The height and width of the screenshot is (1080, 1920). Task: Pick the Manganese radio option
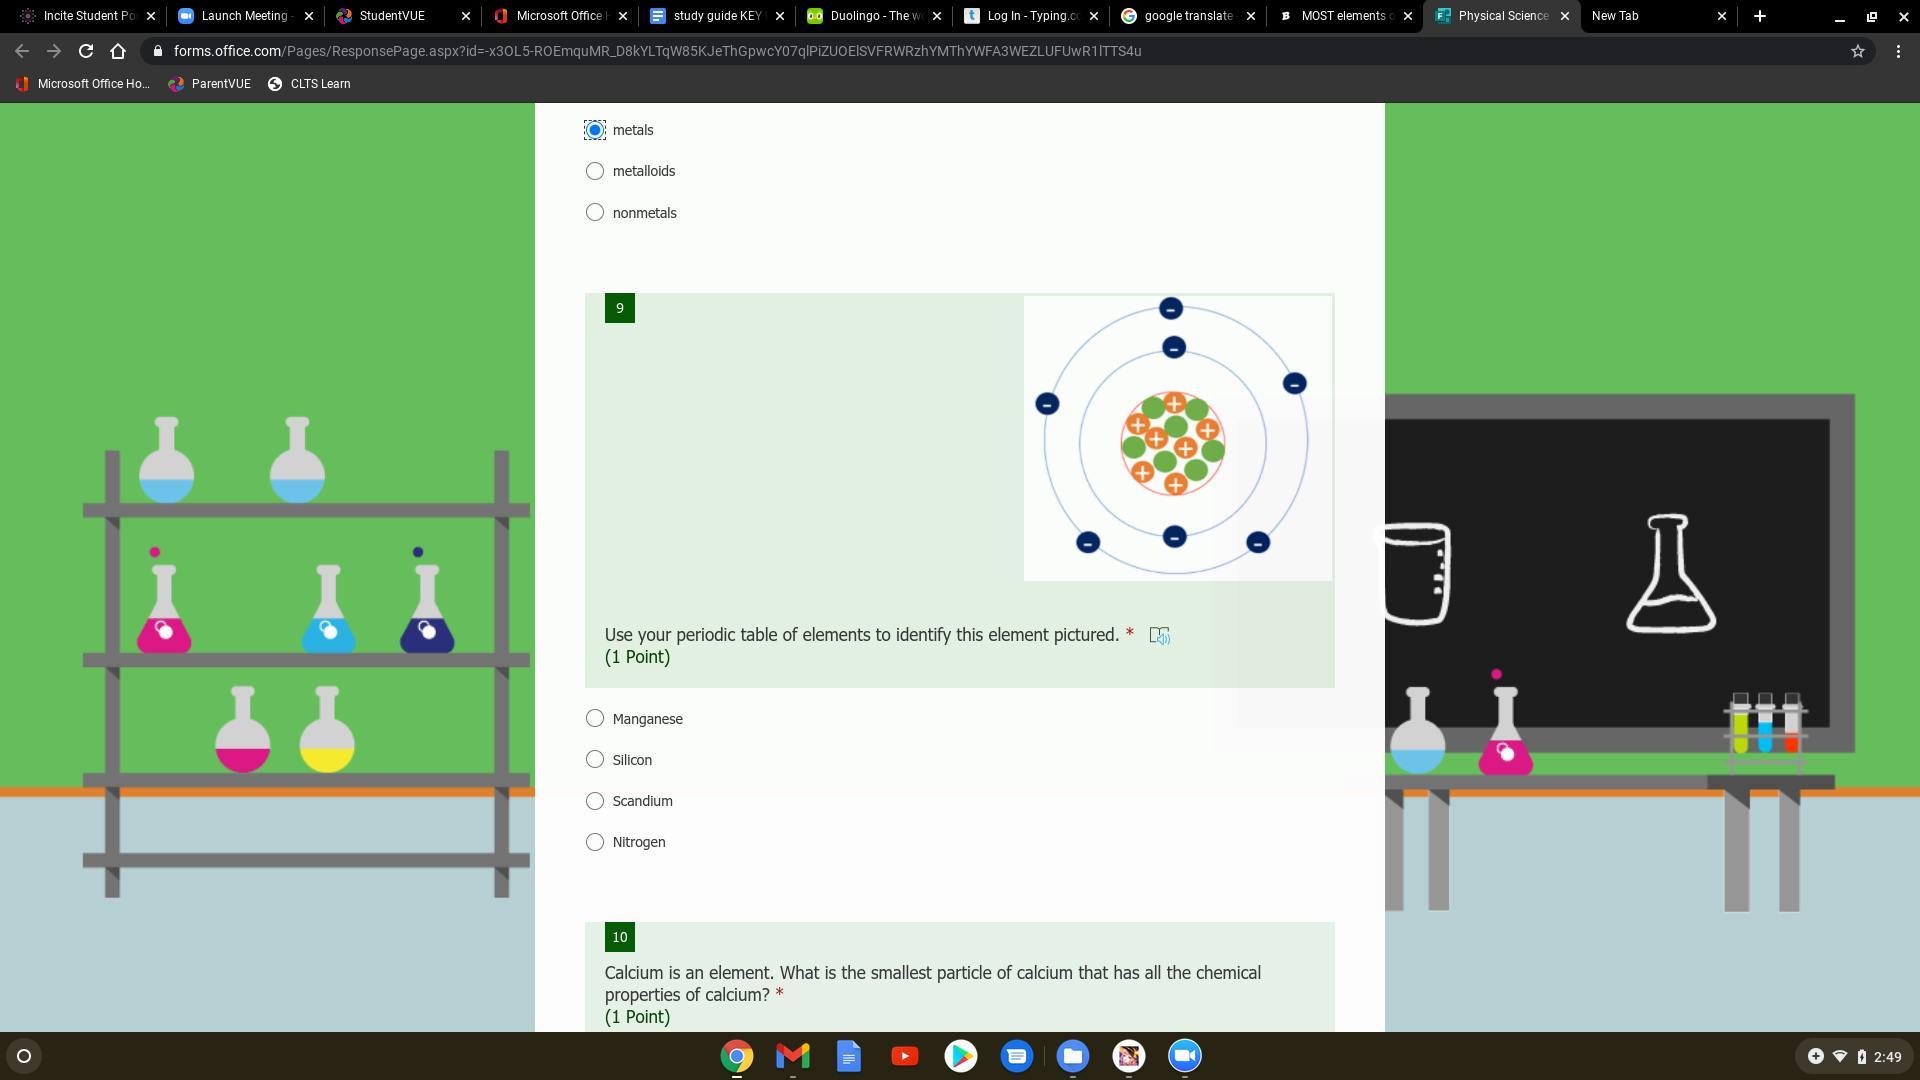point(595,719)
